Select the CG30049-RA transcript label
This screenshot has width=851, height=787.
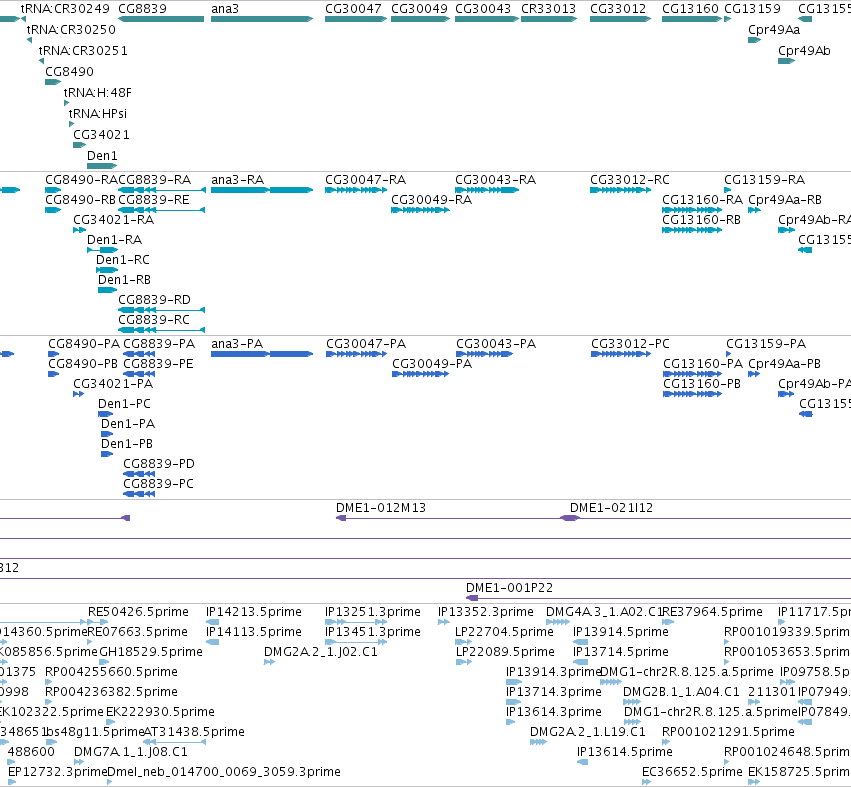click(431, 200)
